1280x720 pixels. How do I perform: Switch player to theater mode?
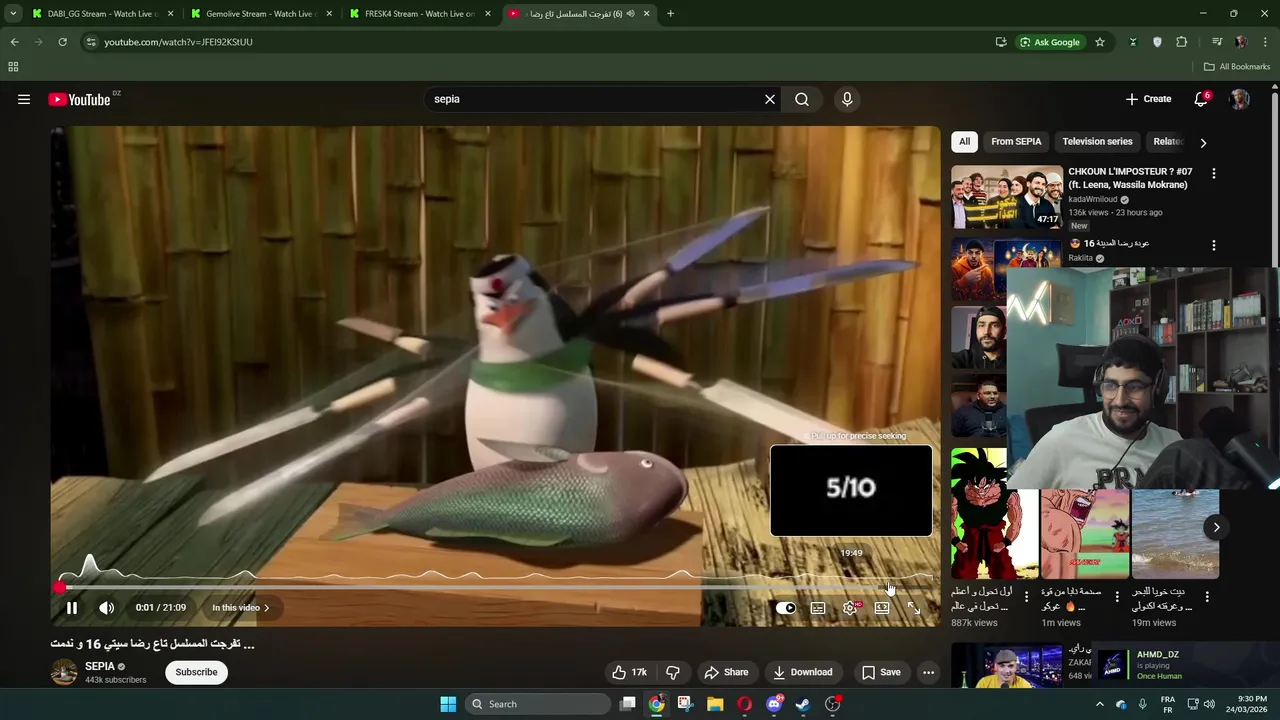point(882,608)
